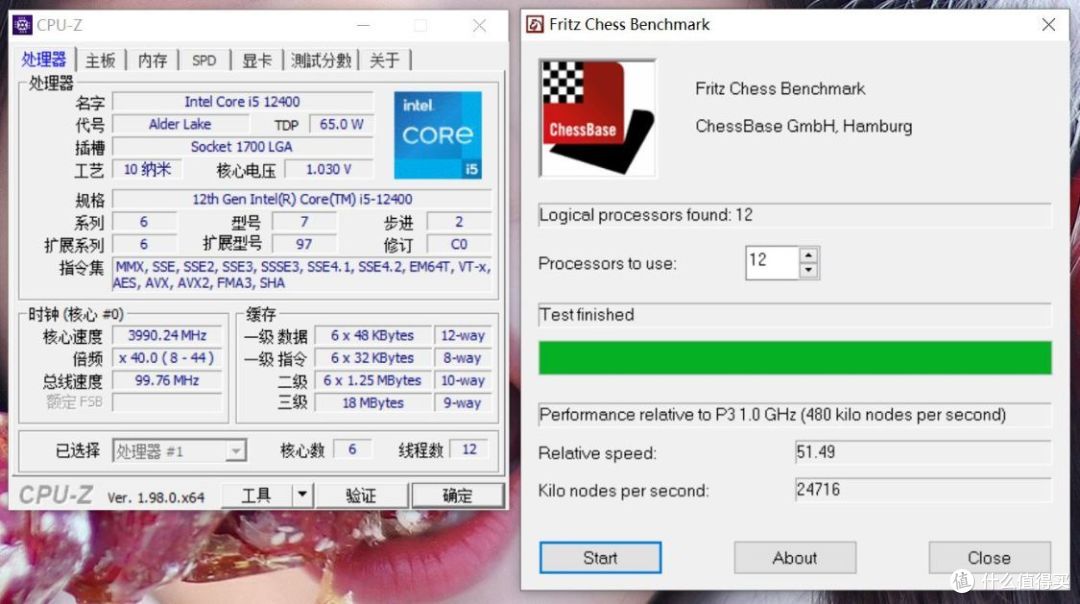
Task: Select the 关于 tab in CPU-Z
Action: coord(386,60)
